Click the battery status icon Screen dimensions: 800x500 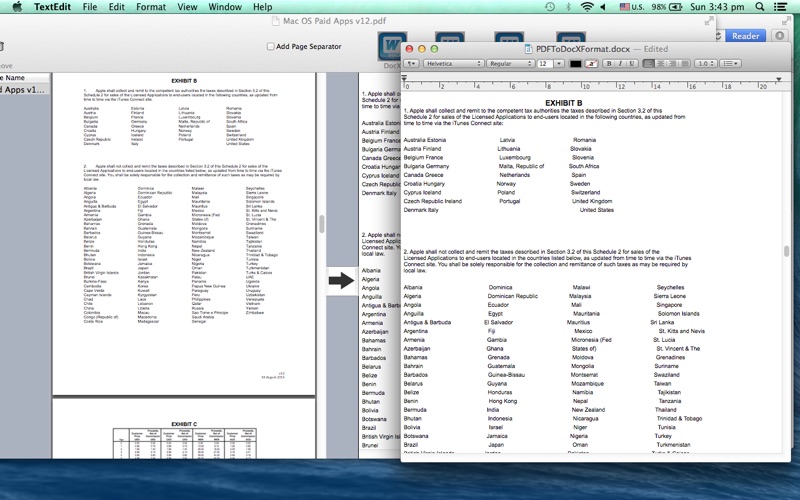[x=676, y=7]
